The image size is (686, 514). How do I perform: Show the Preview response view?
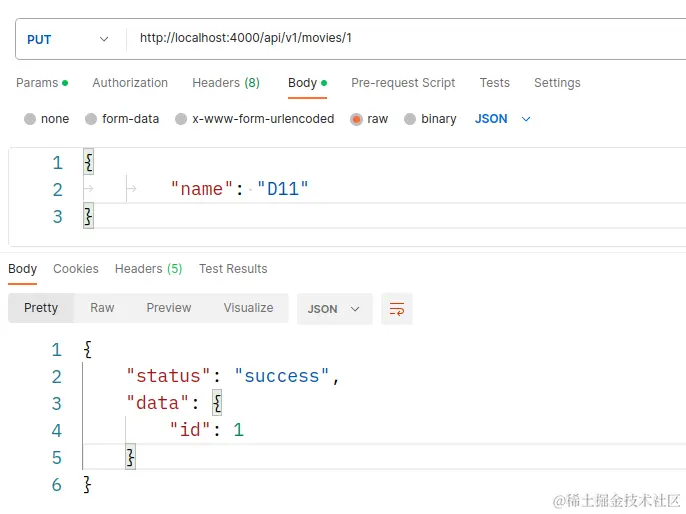tap(169, 308)
